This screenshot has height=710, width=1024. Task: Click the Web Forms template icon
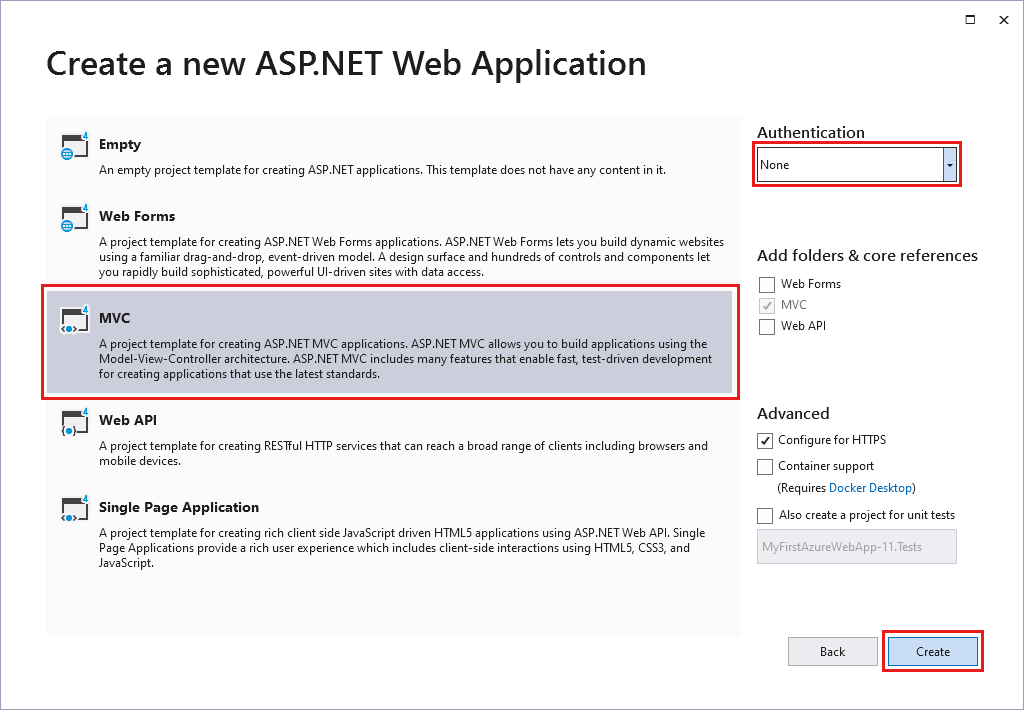pyautogui.click(x=74, y=218)
